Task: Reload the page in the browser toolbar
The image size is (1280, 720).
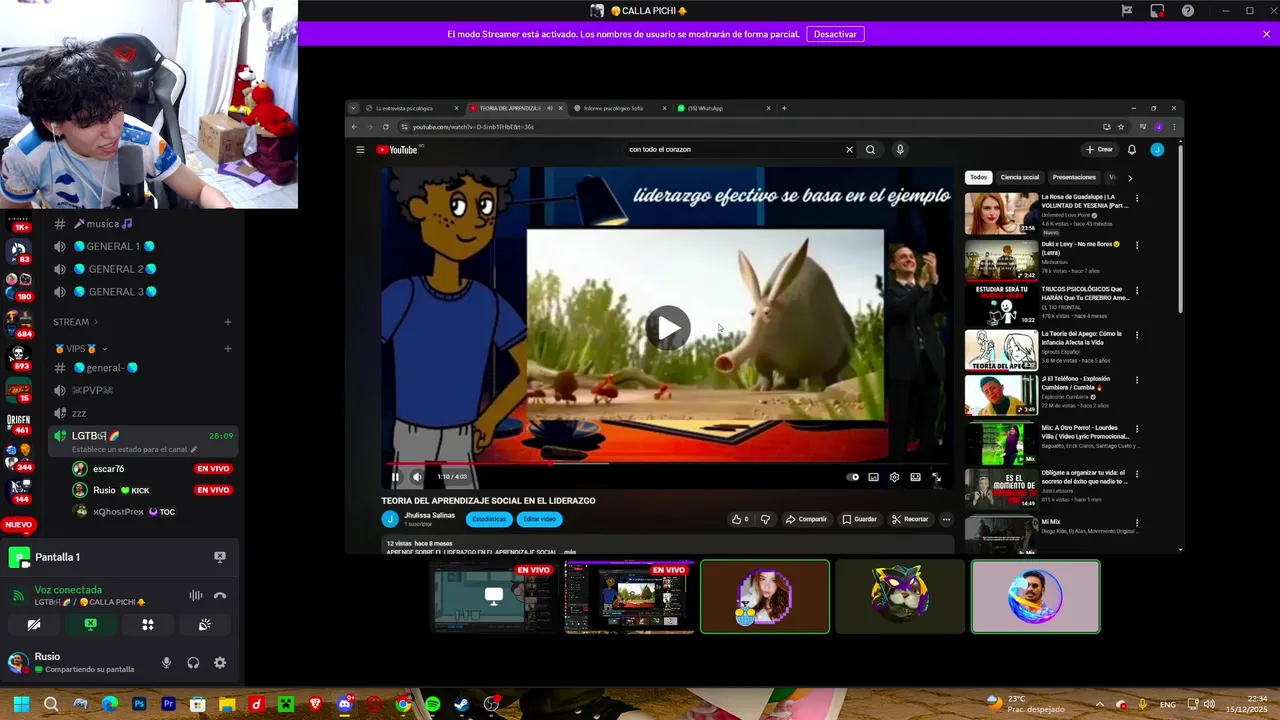Action: point(385,127)
